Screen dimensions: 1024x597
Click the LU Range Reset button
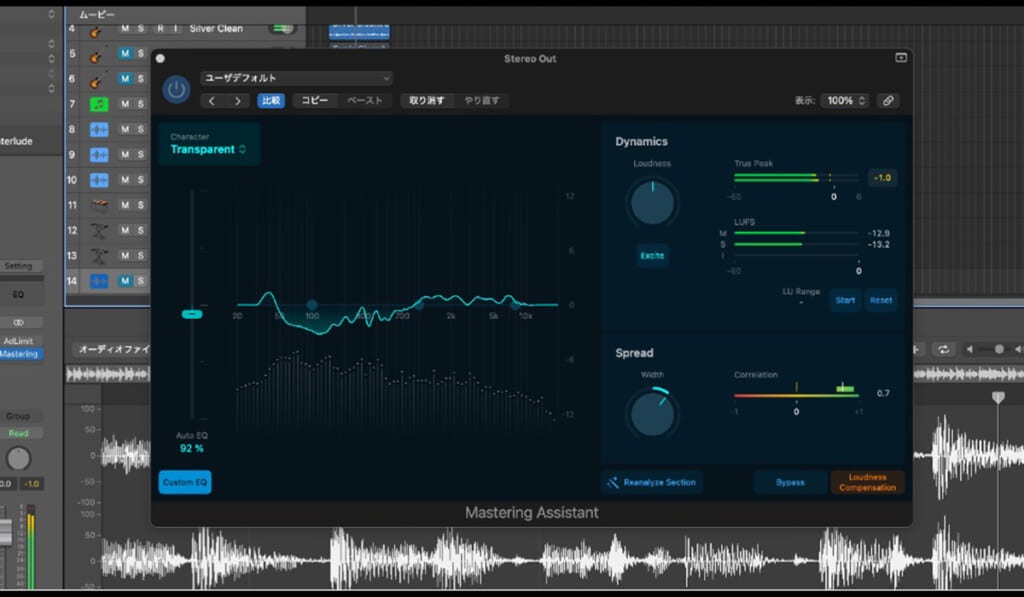pos(881,300)
